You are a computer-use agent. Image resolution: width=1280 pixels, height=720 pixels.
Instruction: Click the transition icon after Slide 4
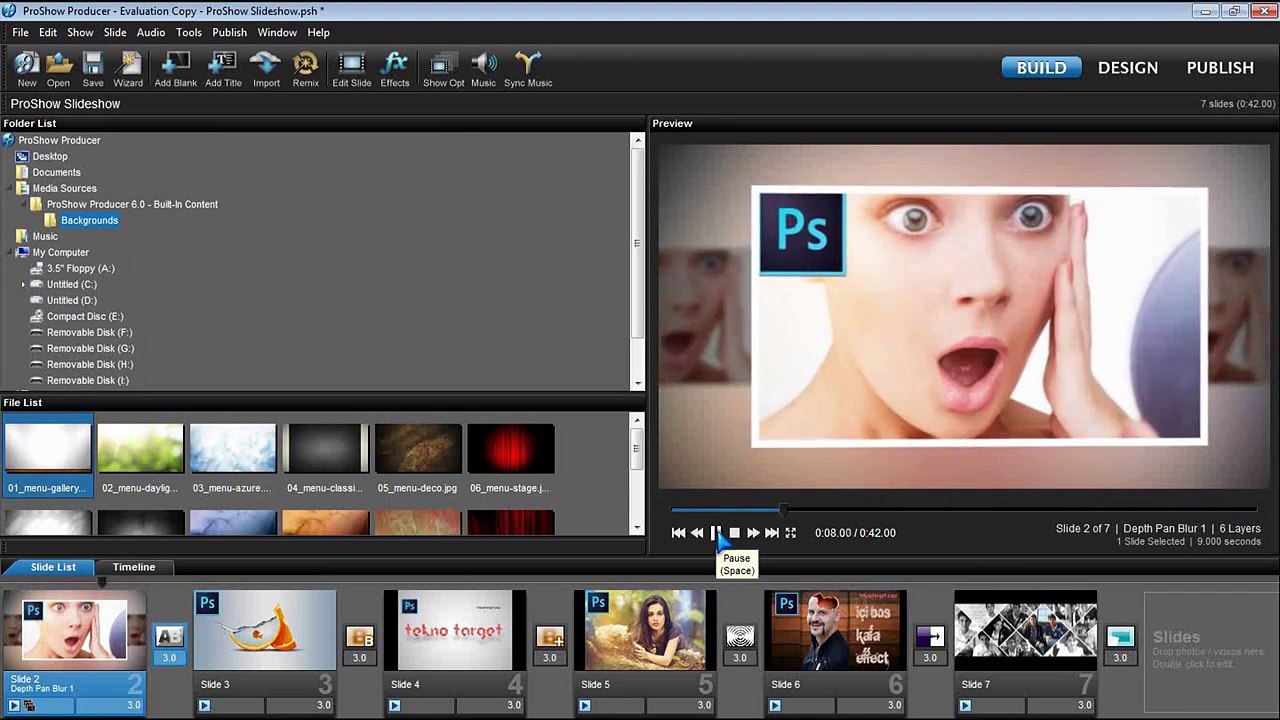click(549, 636)
